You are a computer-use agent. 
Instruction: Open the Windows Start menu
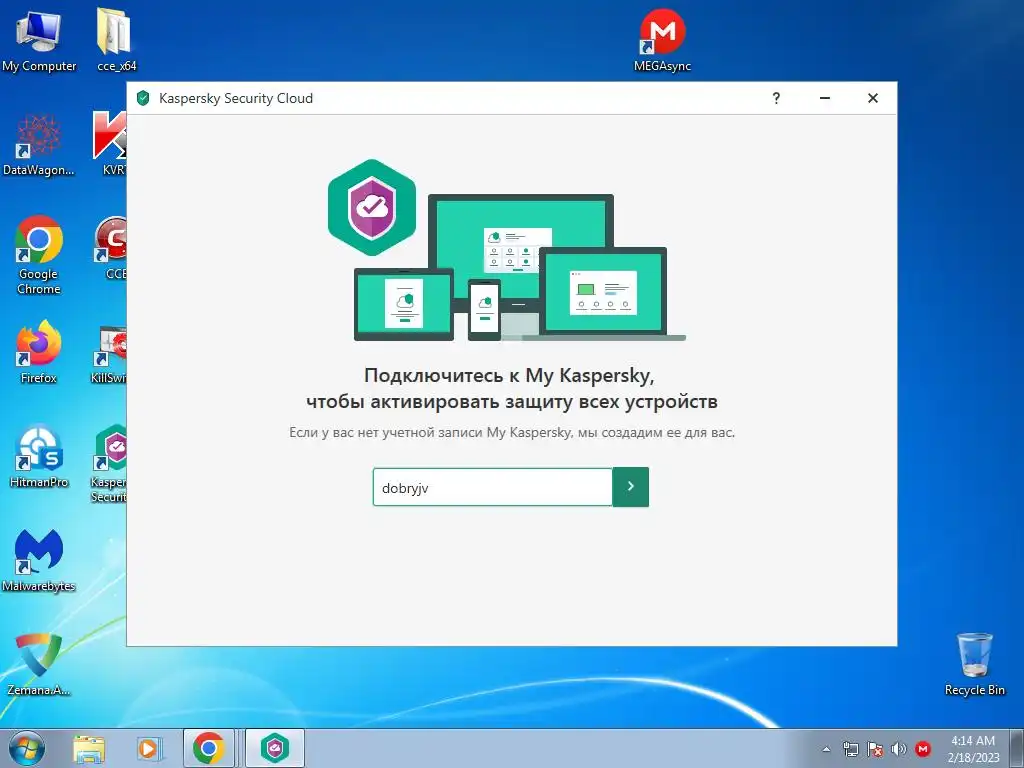pos(27,748)
